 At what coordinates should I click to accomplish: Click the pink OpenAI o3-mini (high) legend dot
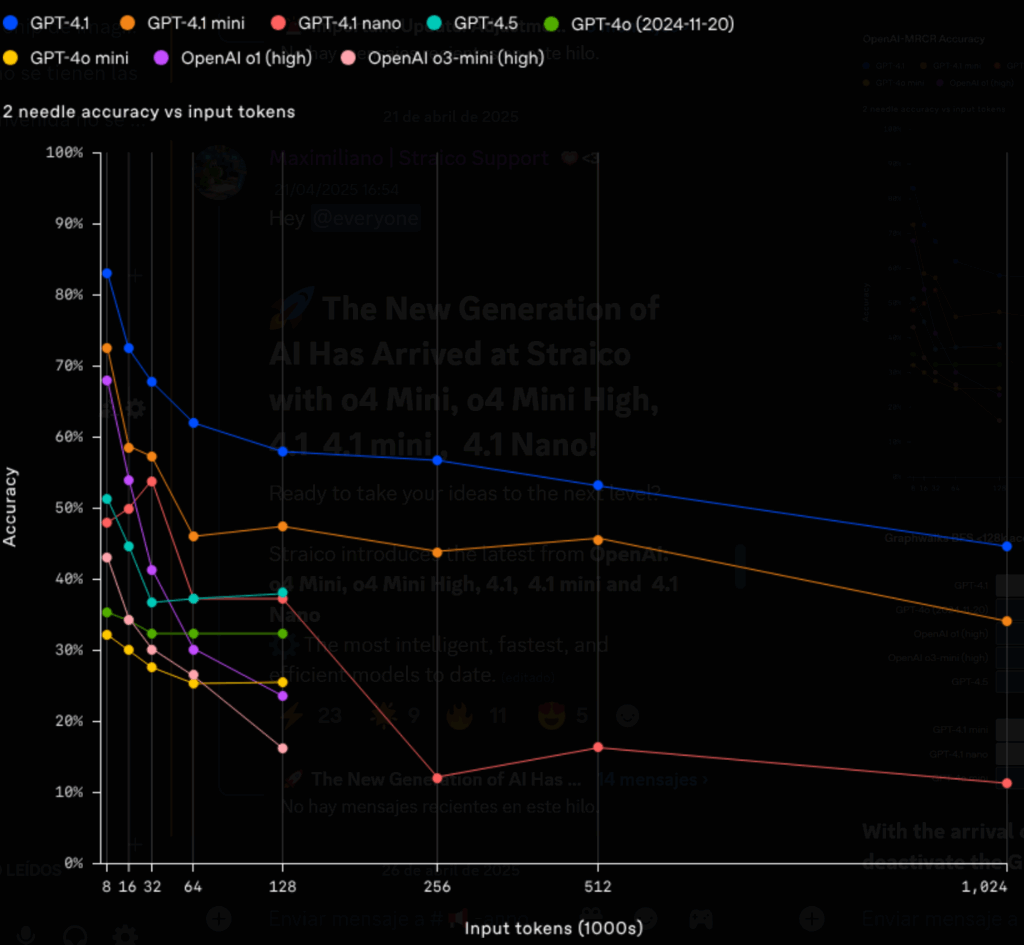(348, 58)
